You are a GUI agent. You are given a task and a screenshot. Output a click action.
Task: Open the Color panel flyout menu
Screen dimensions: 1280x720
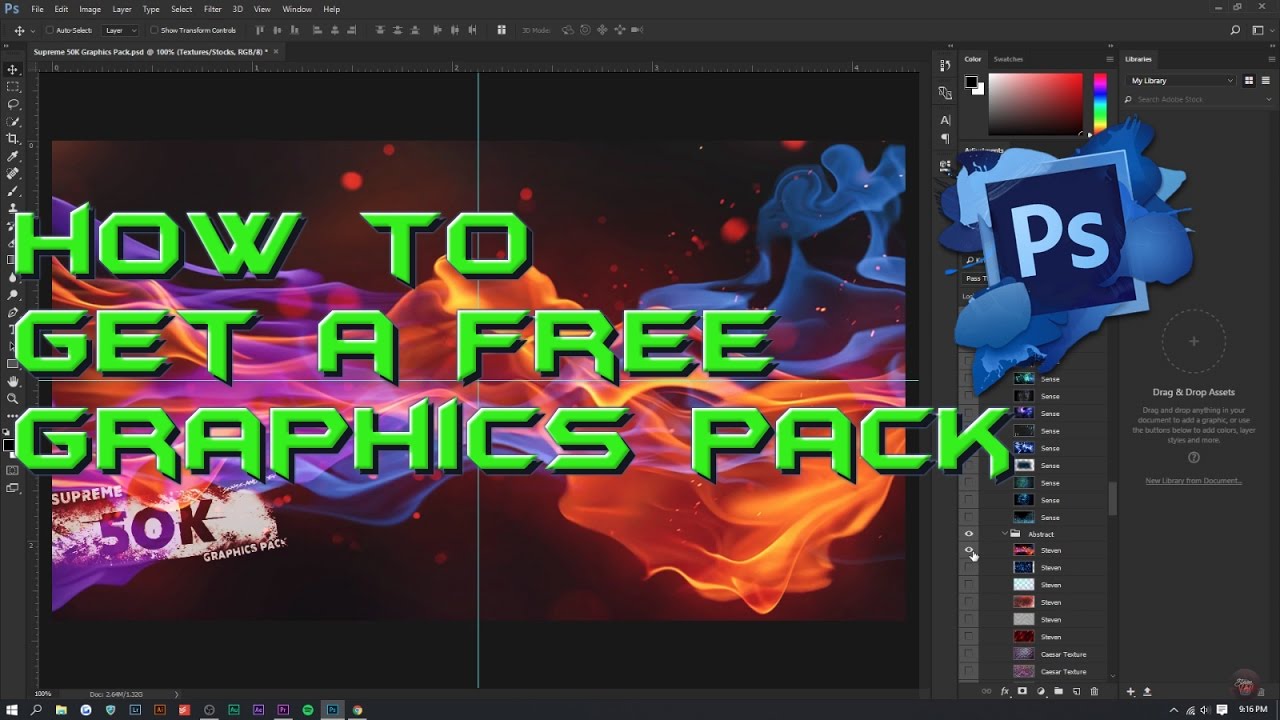pos(1109,59)
